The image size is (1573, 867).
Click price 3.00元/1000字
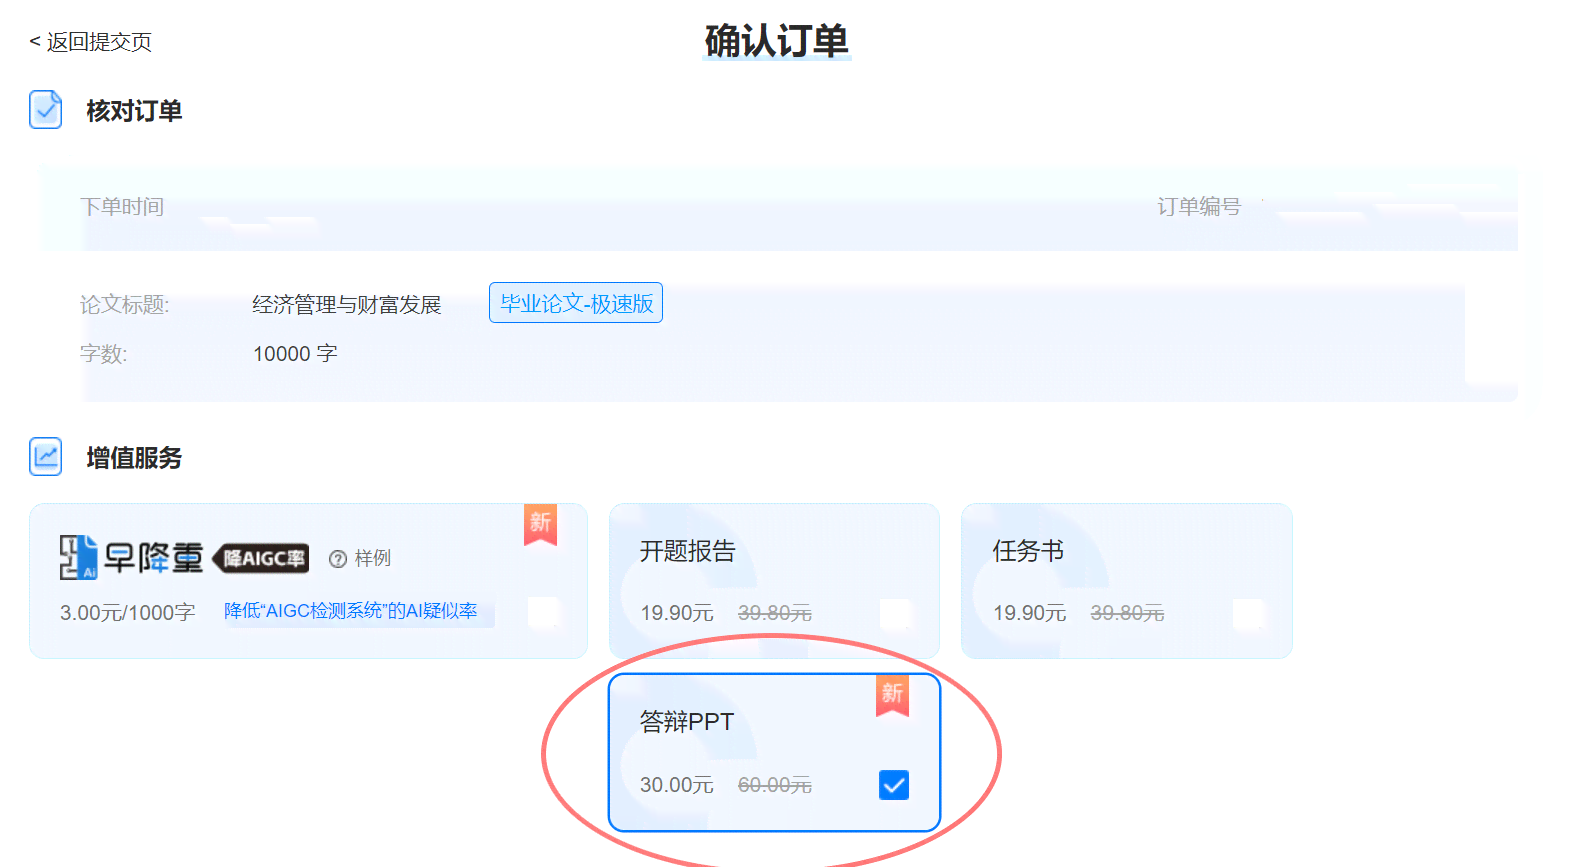coord(127,612)
